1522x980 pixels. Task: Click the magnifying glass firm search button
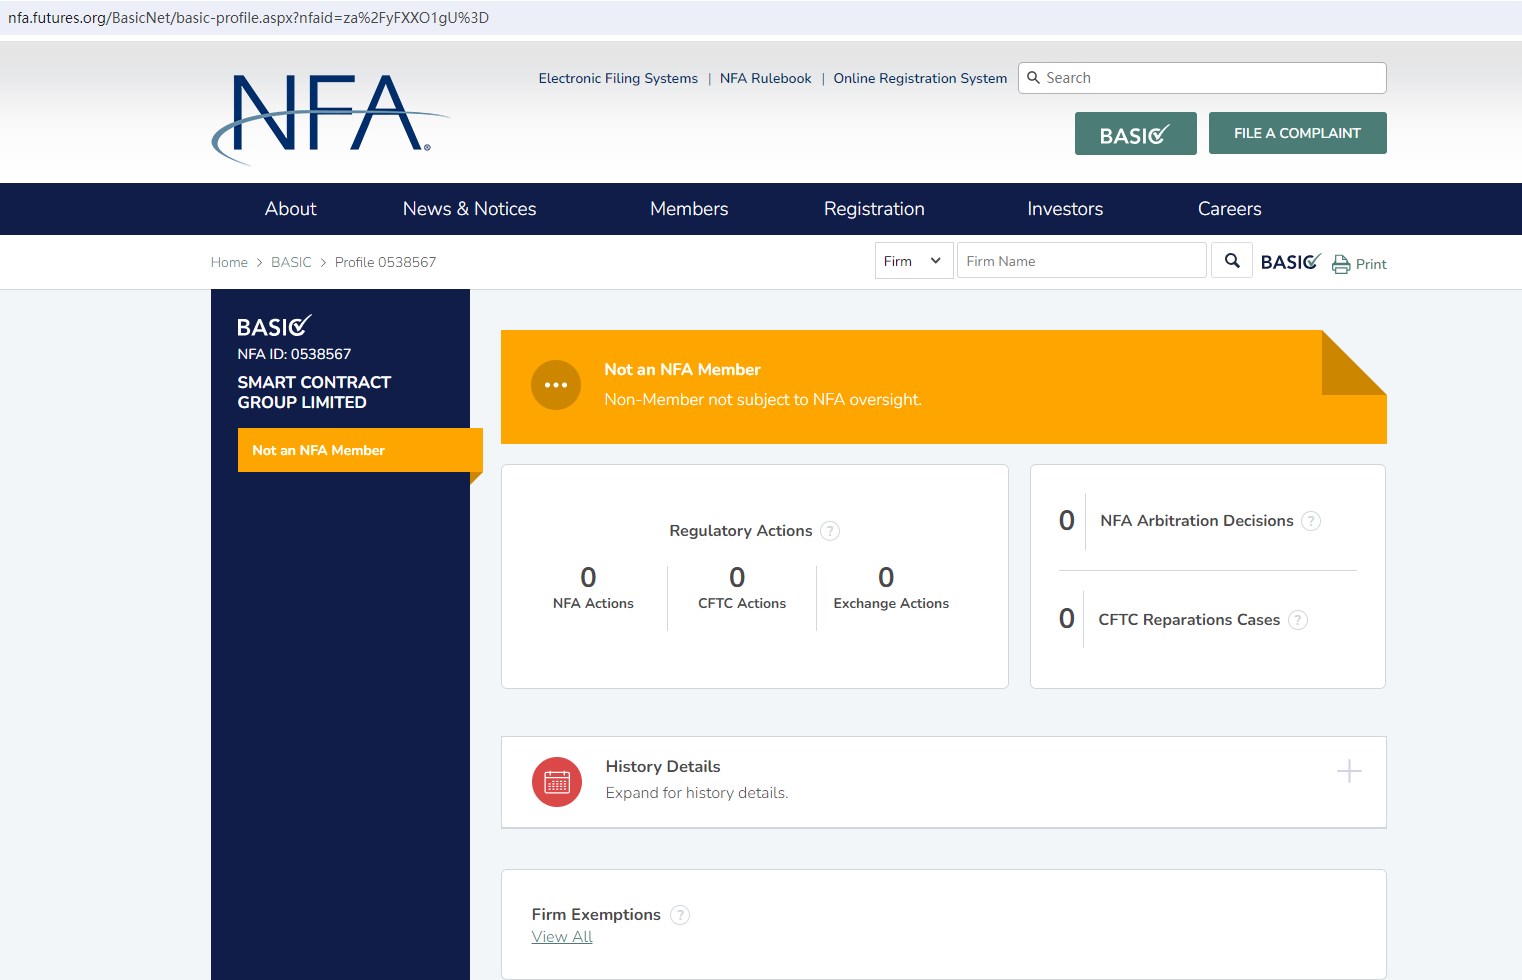click(x=1232, y=261)
